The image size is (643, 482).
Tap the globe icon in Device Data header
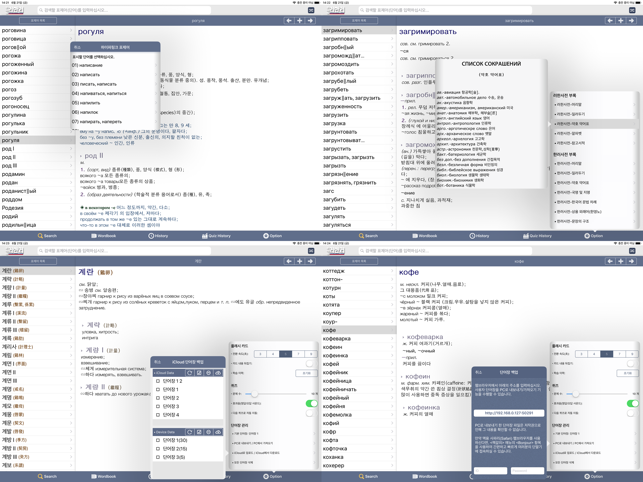tap(208, 432)
